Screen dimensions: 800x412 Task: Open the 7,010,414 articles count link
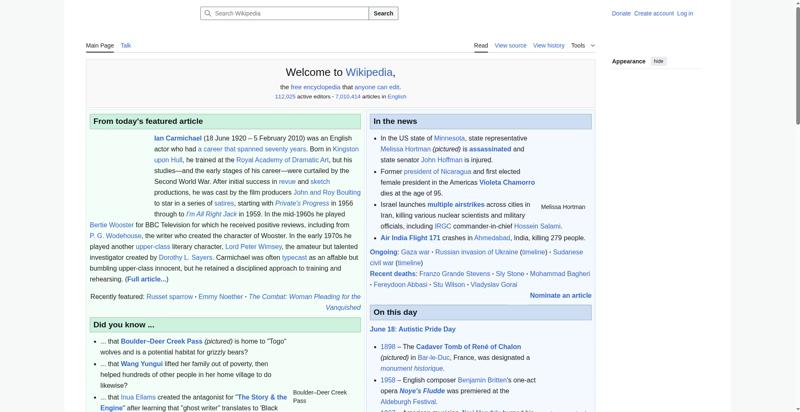347,96
